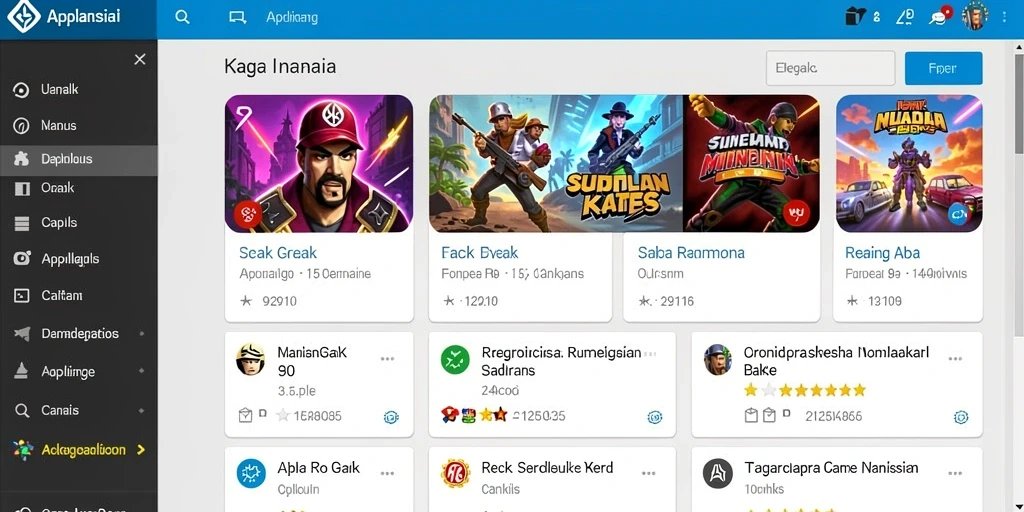This screenshot has height=512, width=1024.
Task: Open the Apdiang tab in header
Action: click(x=292, y=18)
